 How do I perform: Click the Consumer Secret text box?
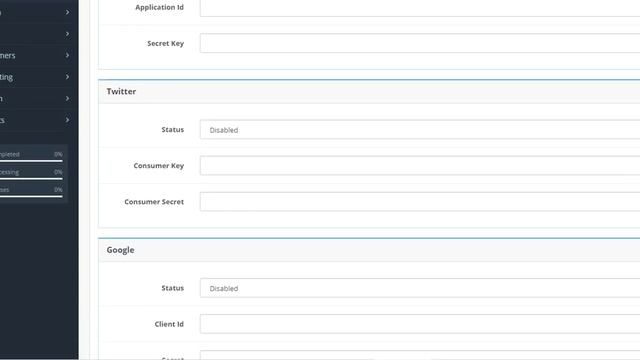tap(420, 201)
